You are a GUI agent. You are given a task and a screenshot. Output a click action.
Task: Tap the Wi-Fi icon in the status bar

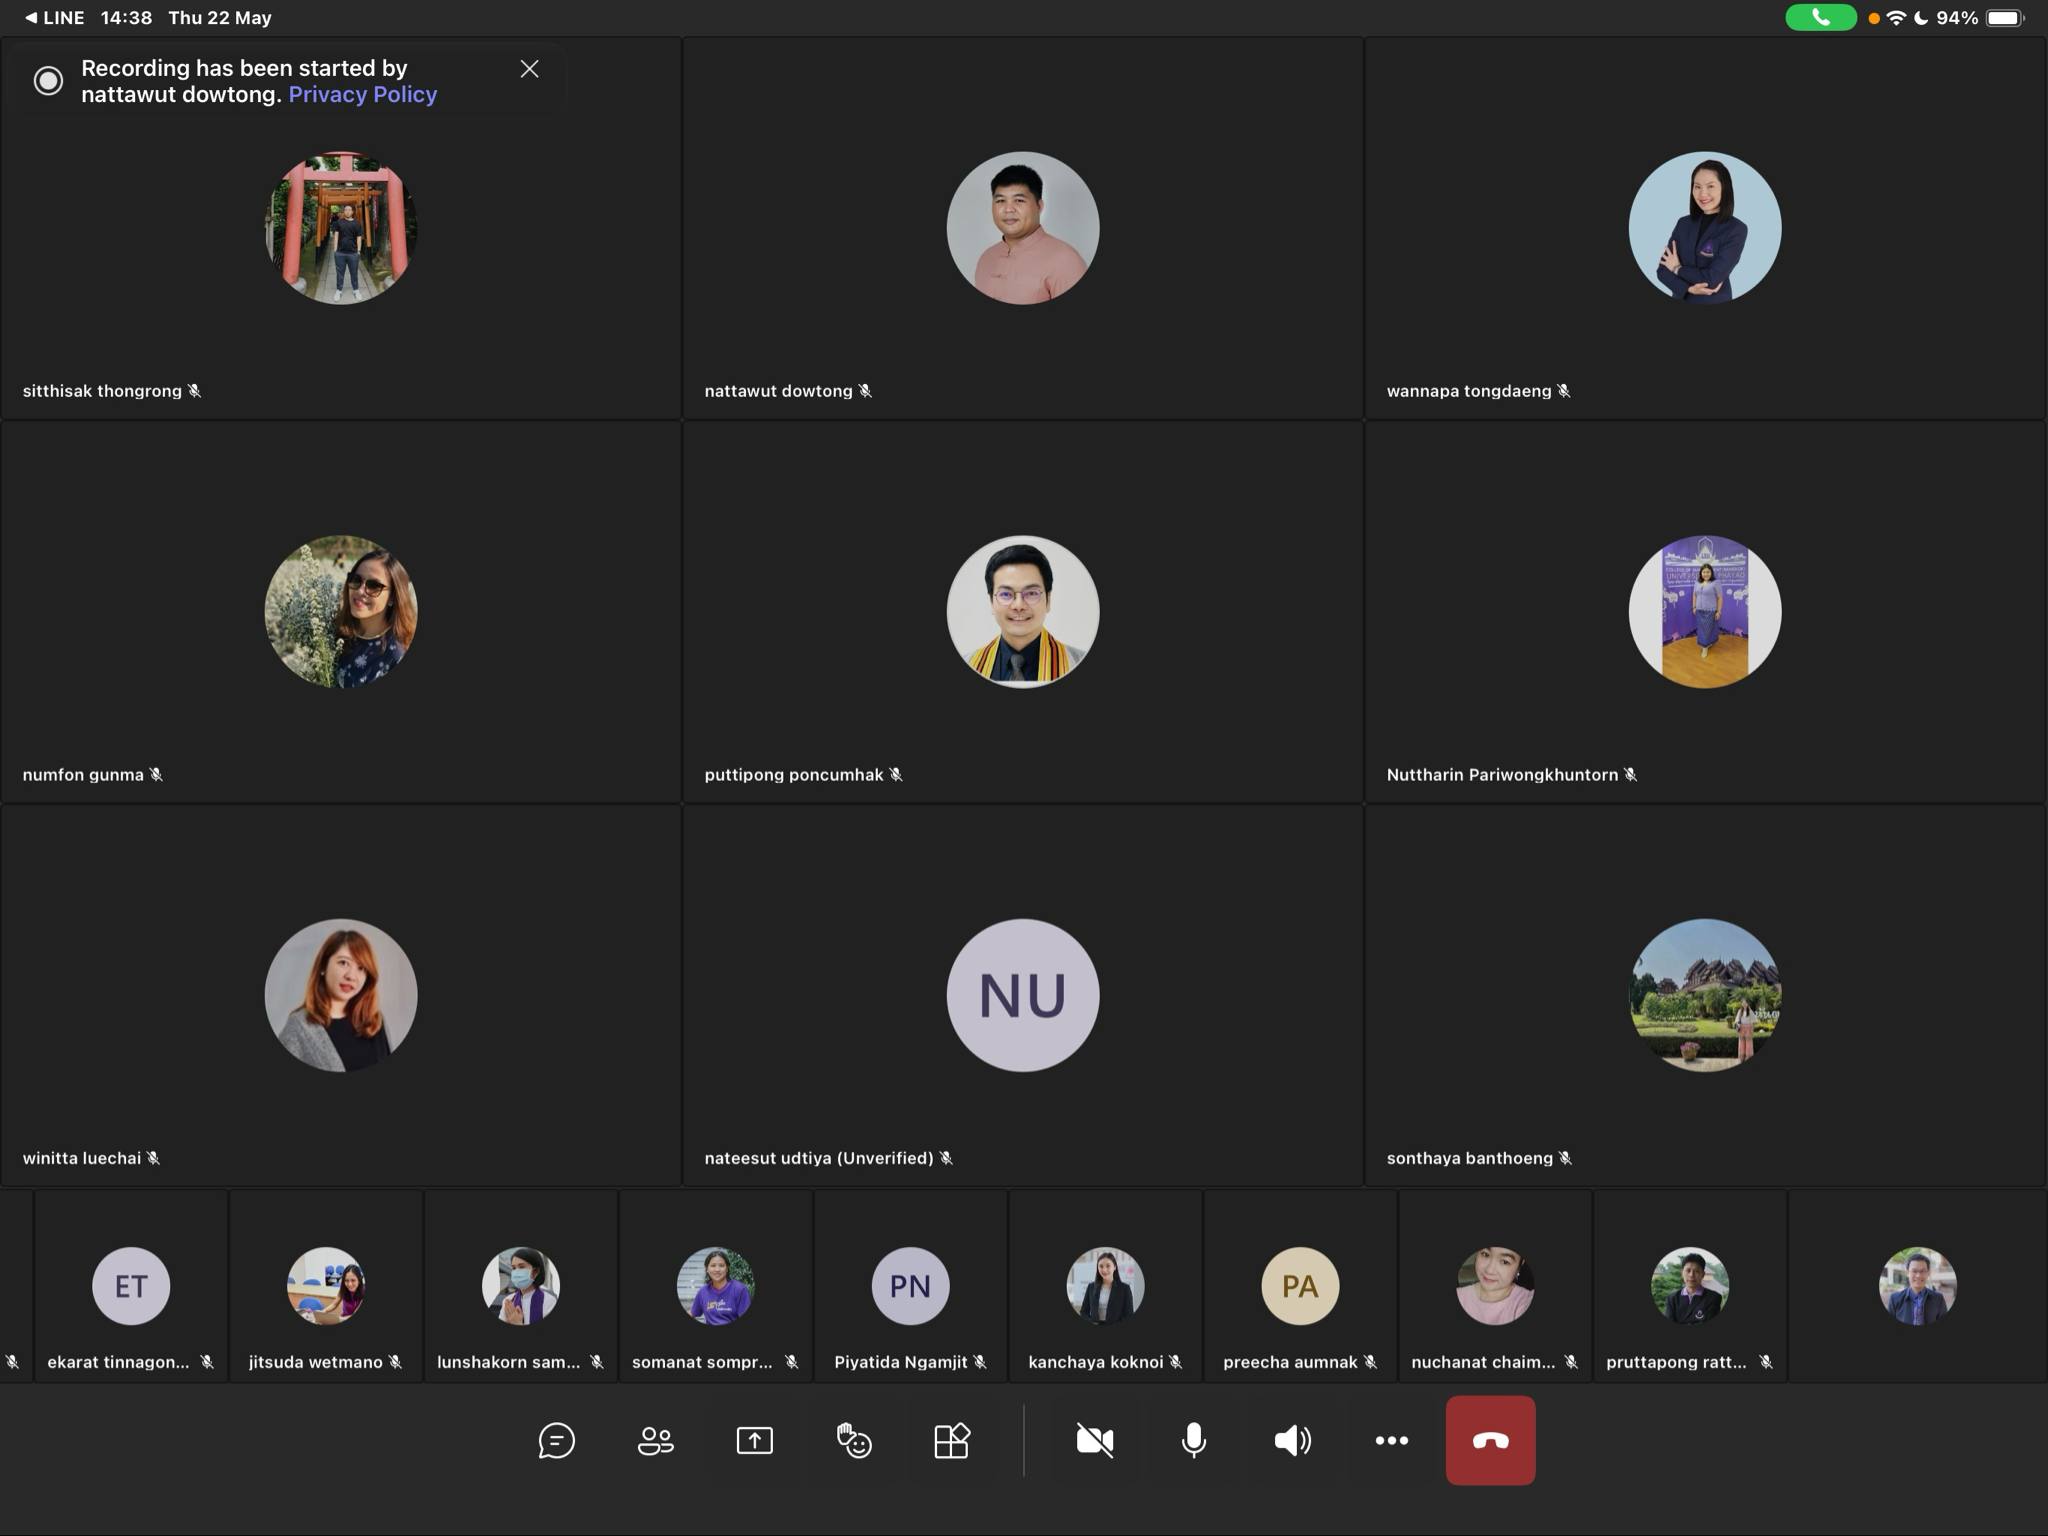click(1896, 18)
